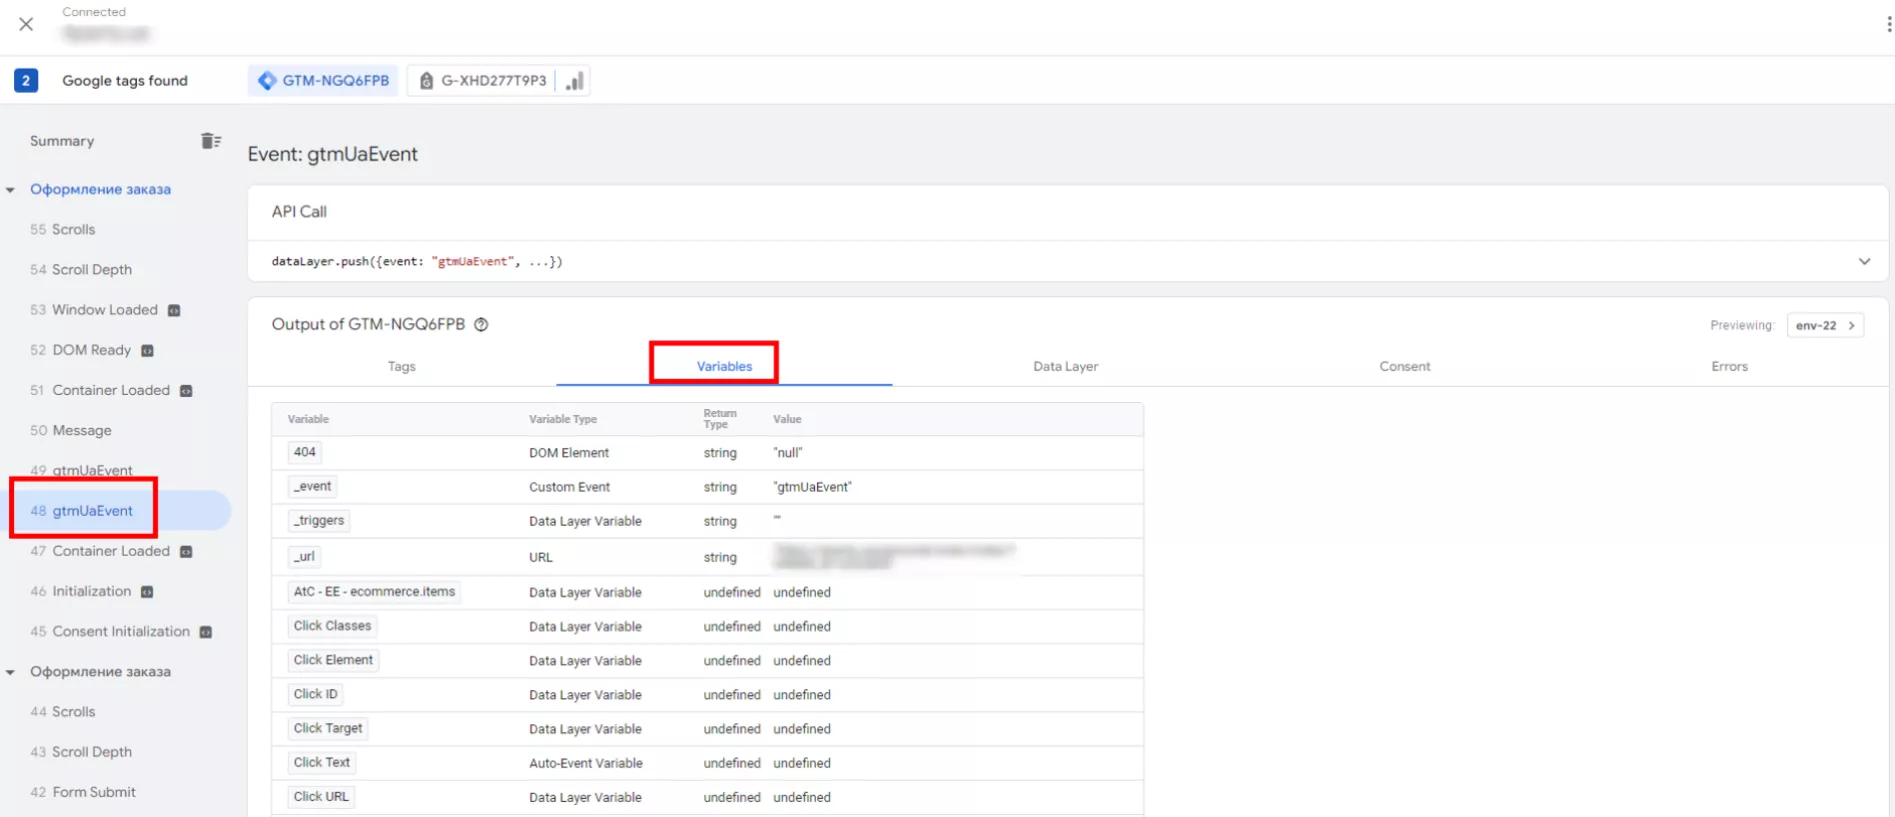Switch to the Data Layer tab

(x=1065, y=367)
